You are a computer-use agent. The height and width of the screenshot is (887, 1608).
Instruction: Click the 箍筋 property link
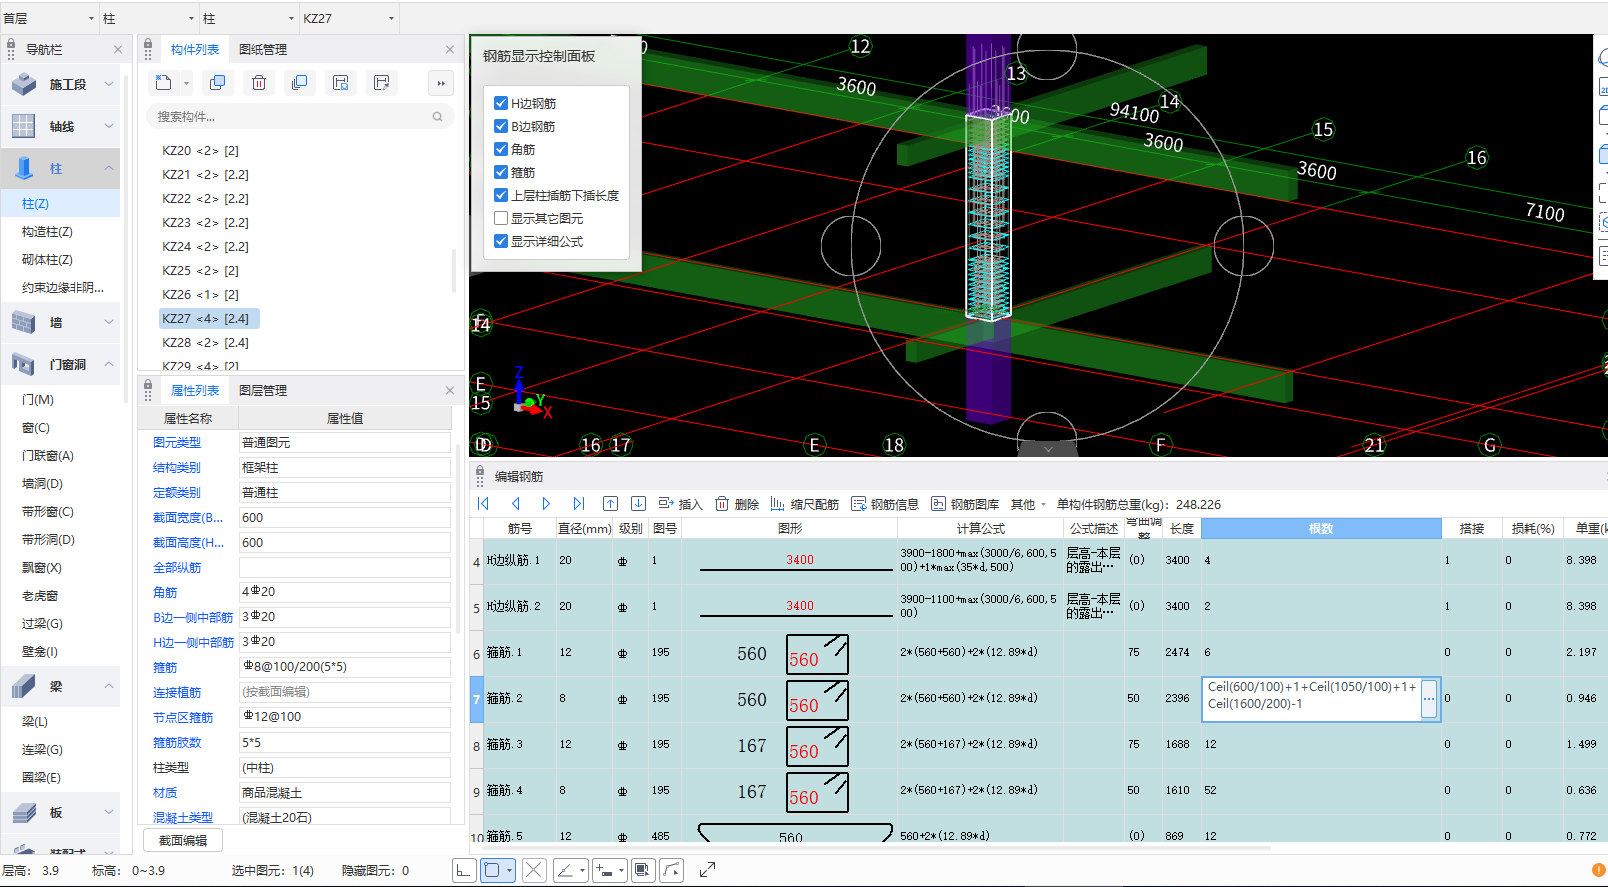tap(165, 667)
